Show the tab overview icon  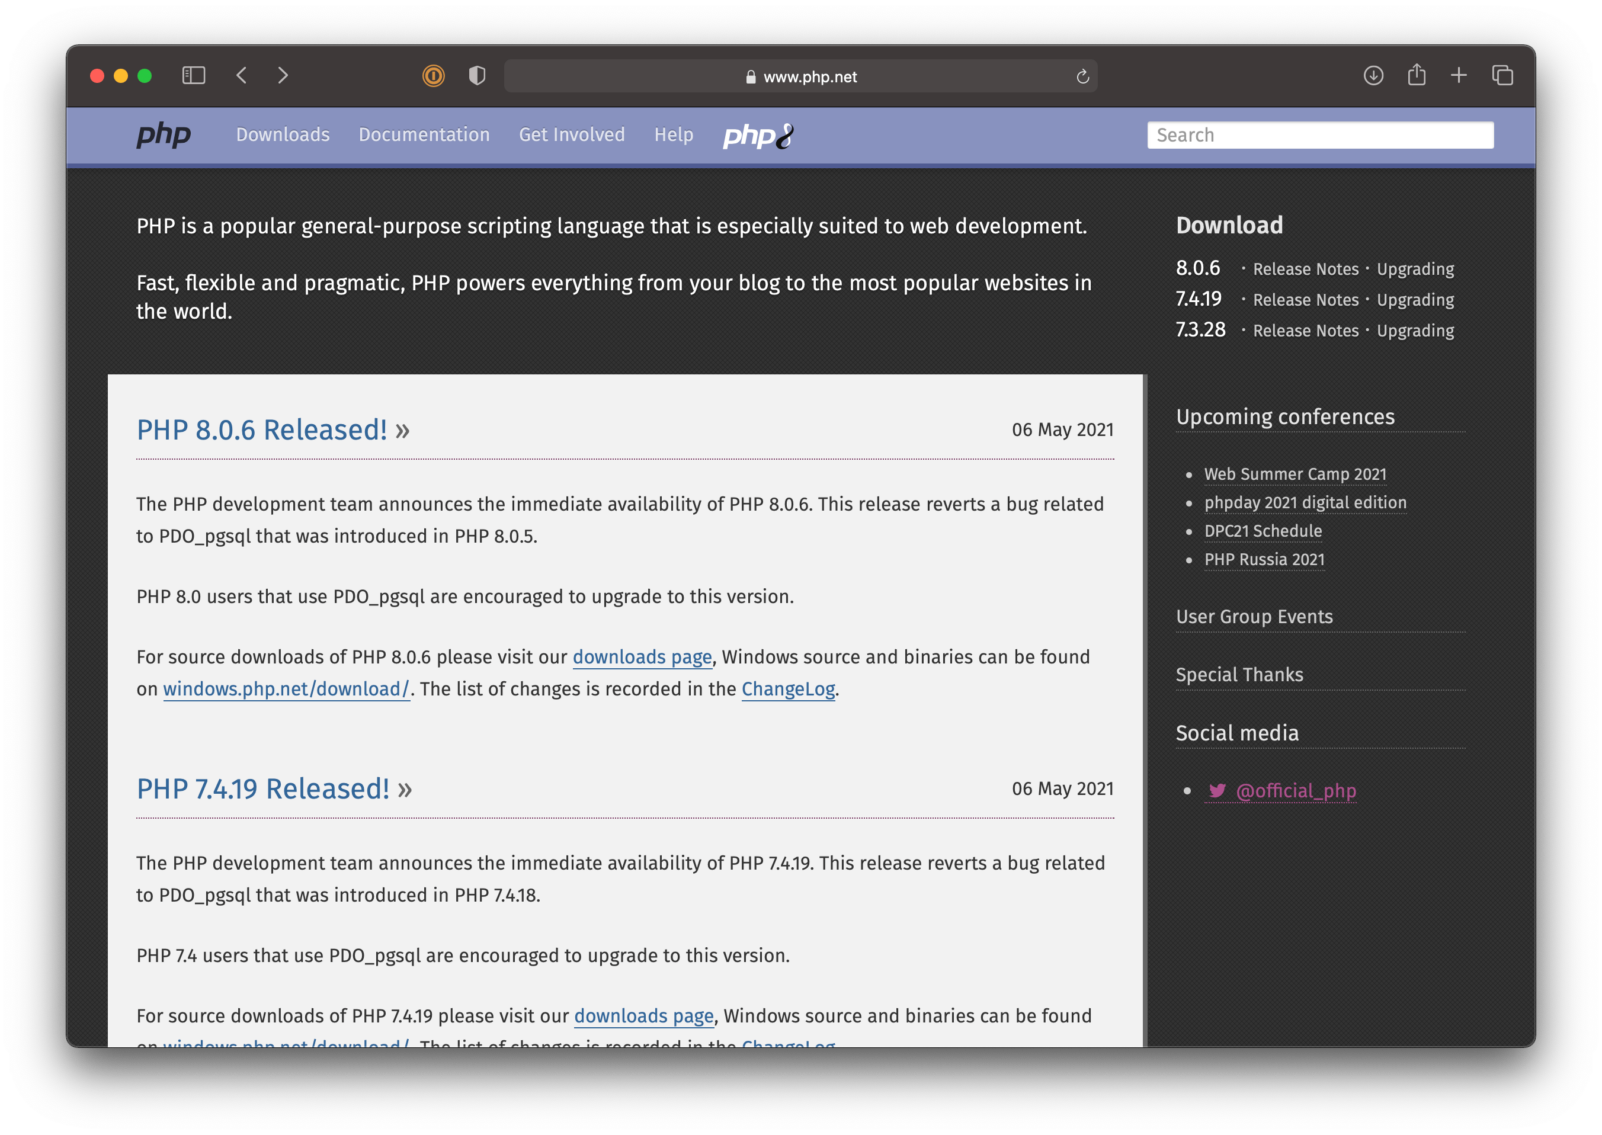[1502, 76]
